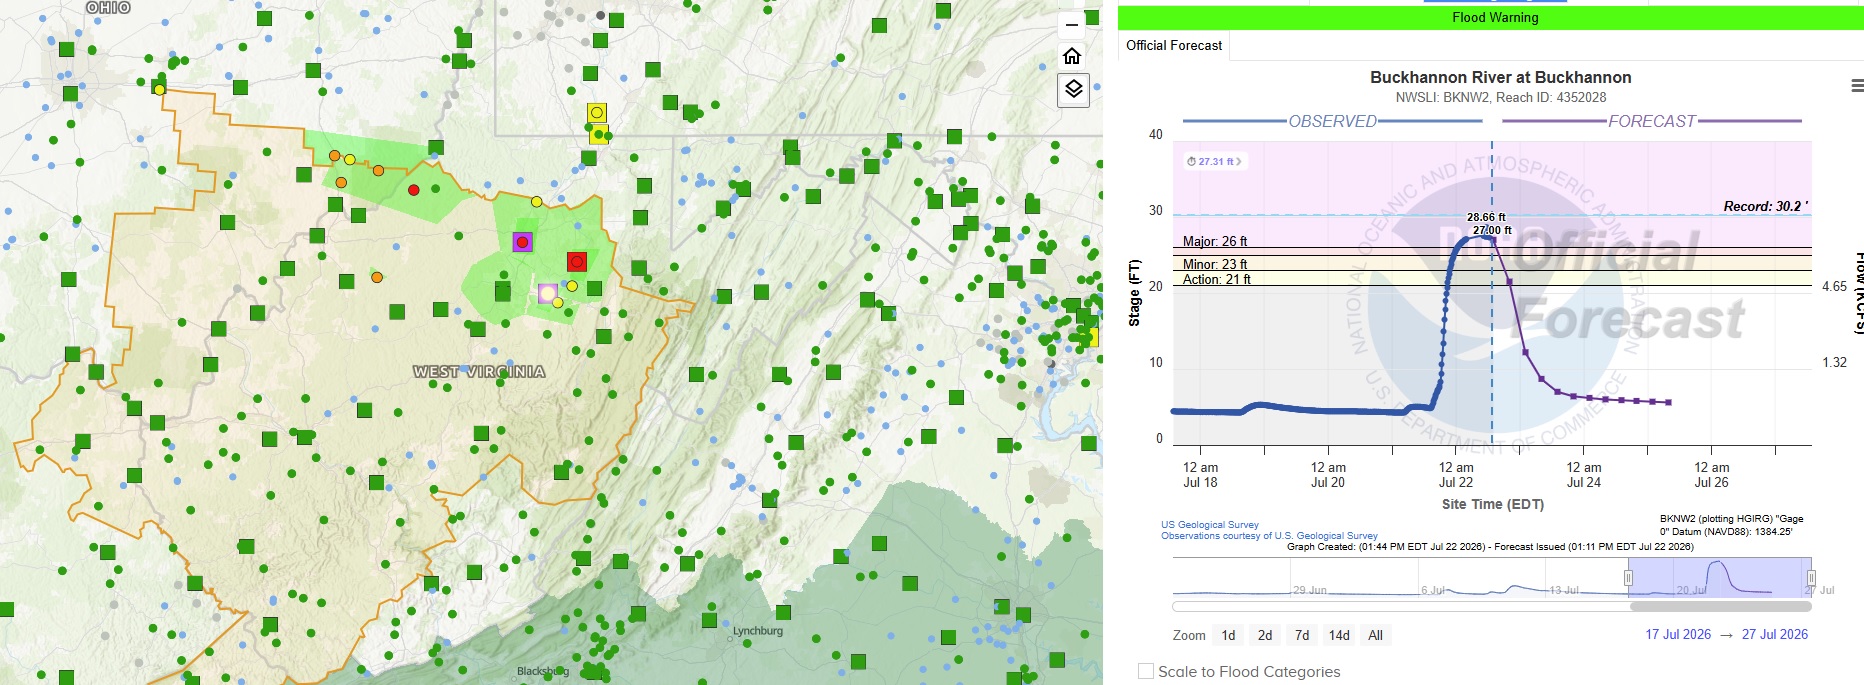The width and height of the screenshot is (1864, 685).
Task: Enable Scale to Flood Categories checkbox
Action: coord(1146,671)
